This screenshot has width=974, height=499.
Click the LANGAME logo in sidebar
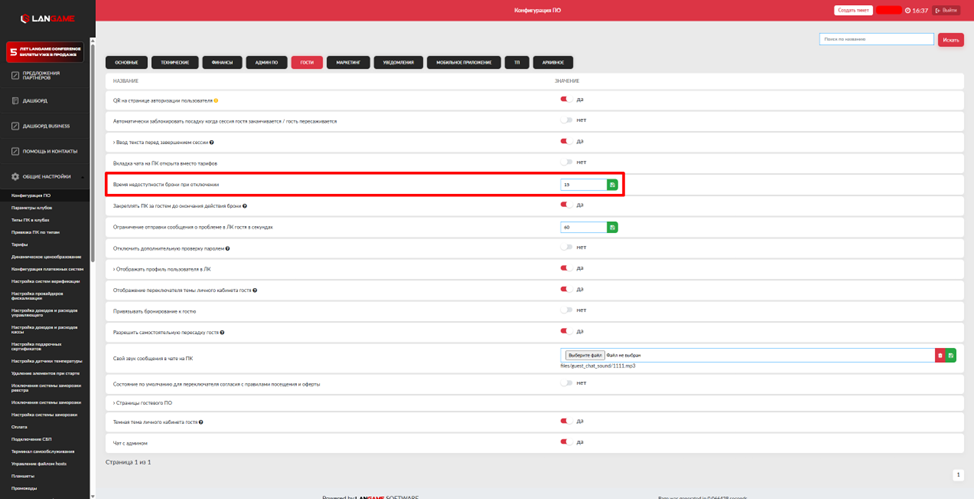(46, 19)
